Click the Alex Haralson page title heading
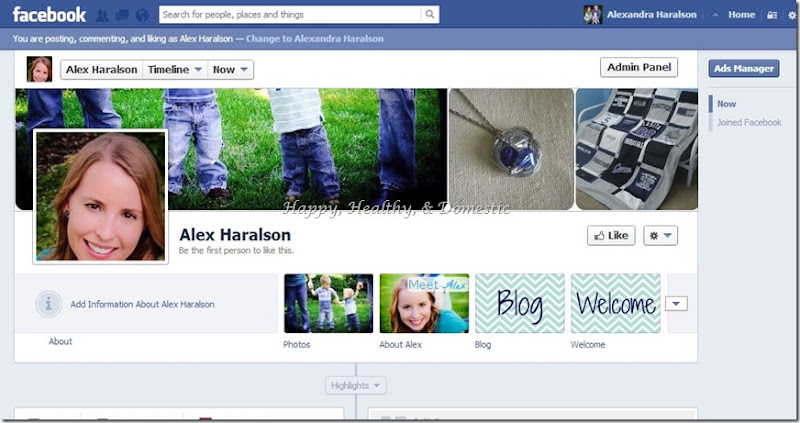The height and width of the screenshot is (423, 800). (x=235, y=235)
